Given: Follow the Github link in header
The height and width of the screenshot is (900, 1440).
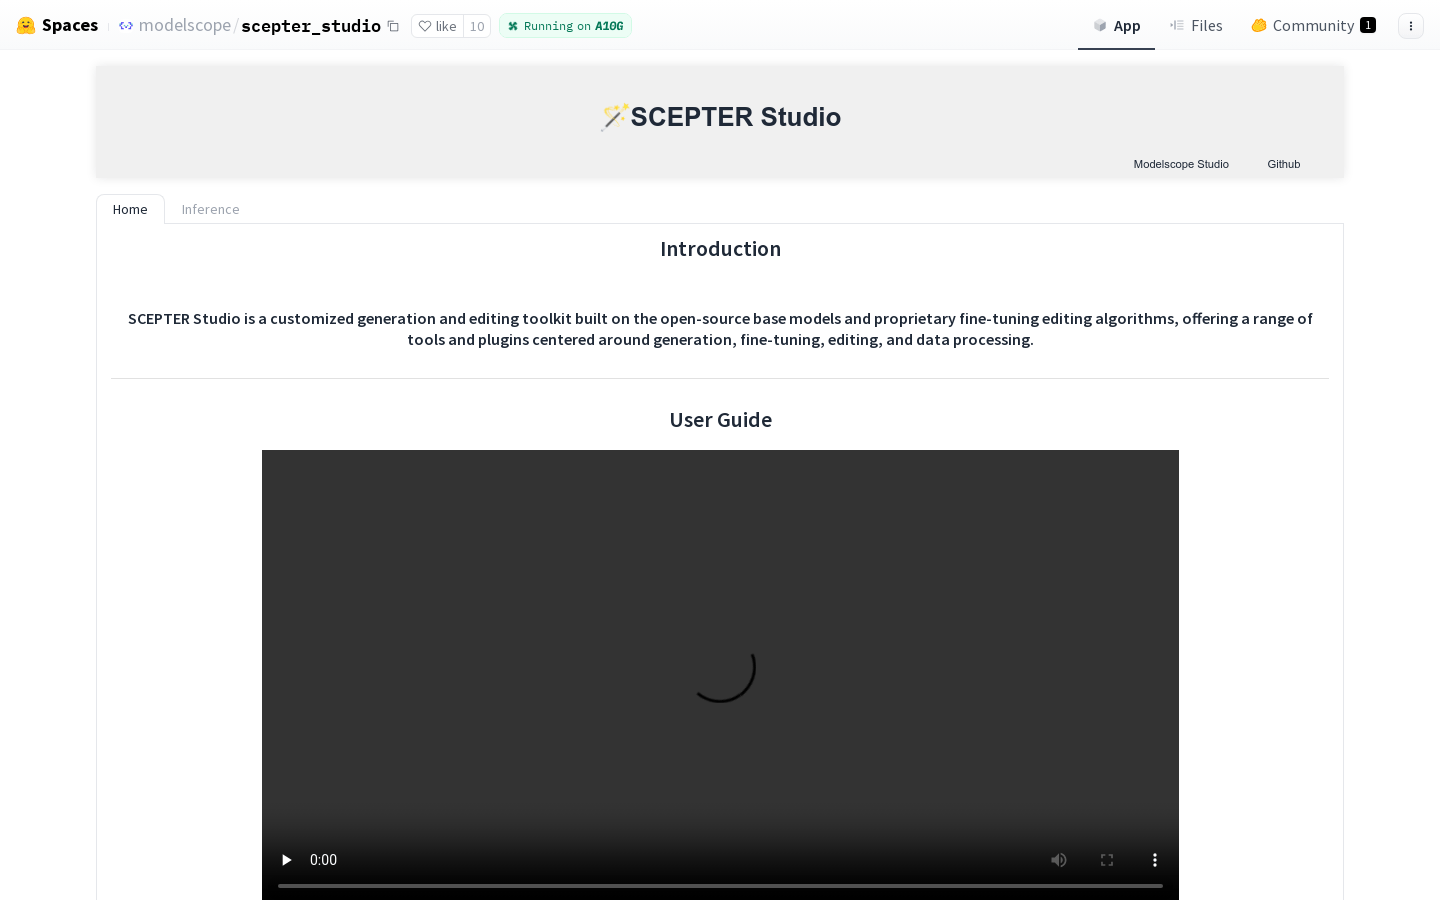Looking at the screenshot, I should click(x=1283, y=164).
